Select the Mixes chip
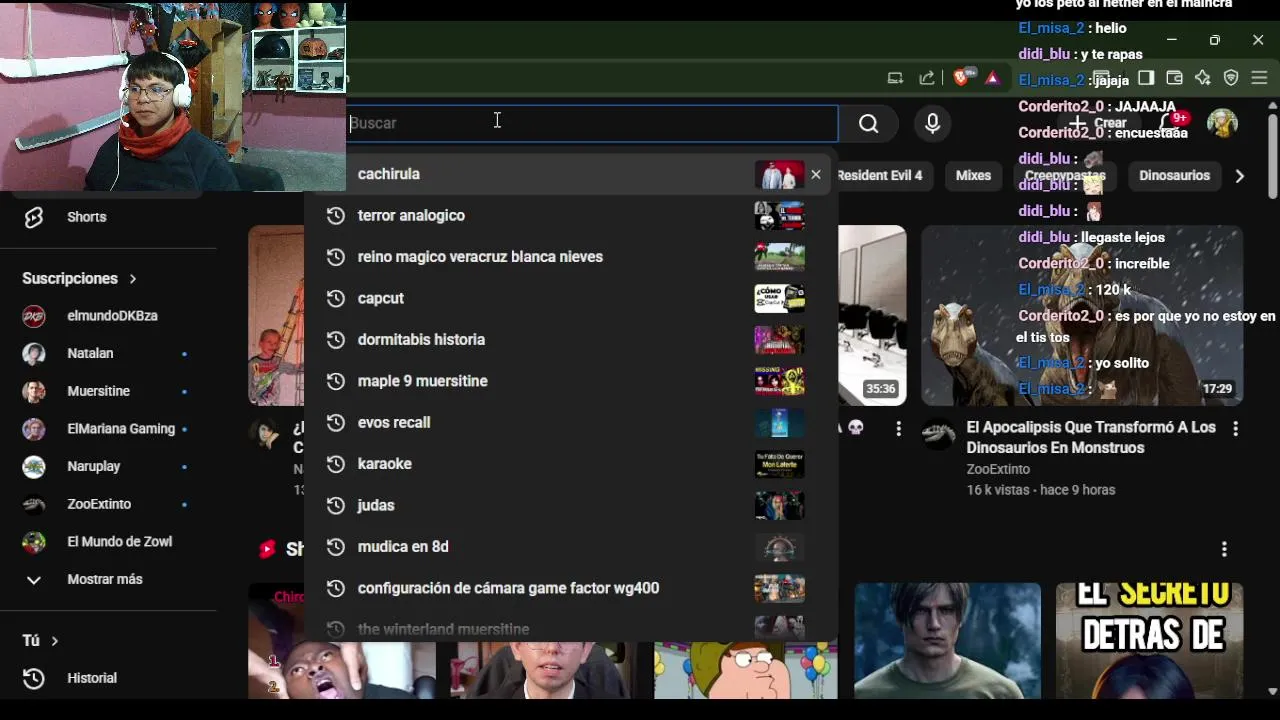Viewport: 1280px width, 720px height. [x=973, y=175]
